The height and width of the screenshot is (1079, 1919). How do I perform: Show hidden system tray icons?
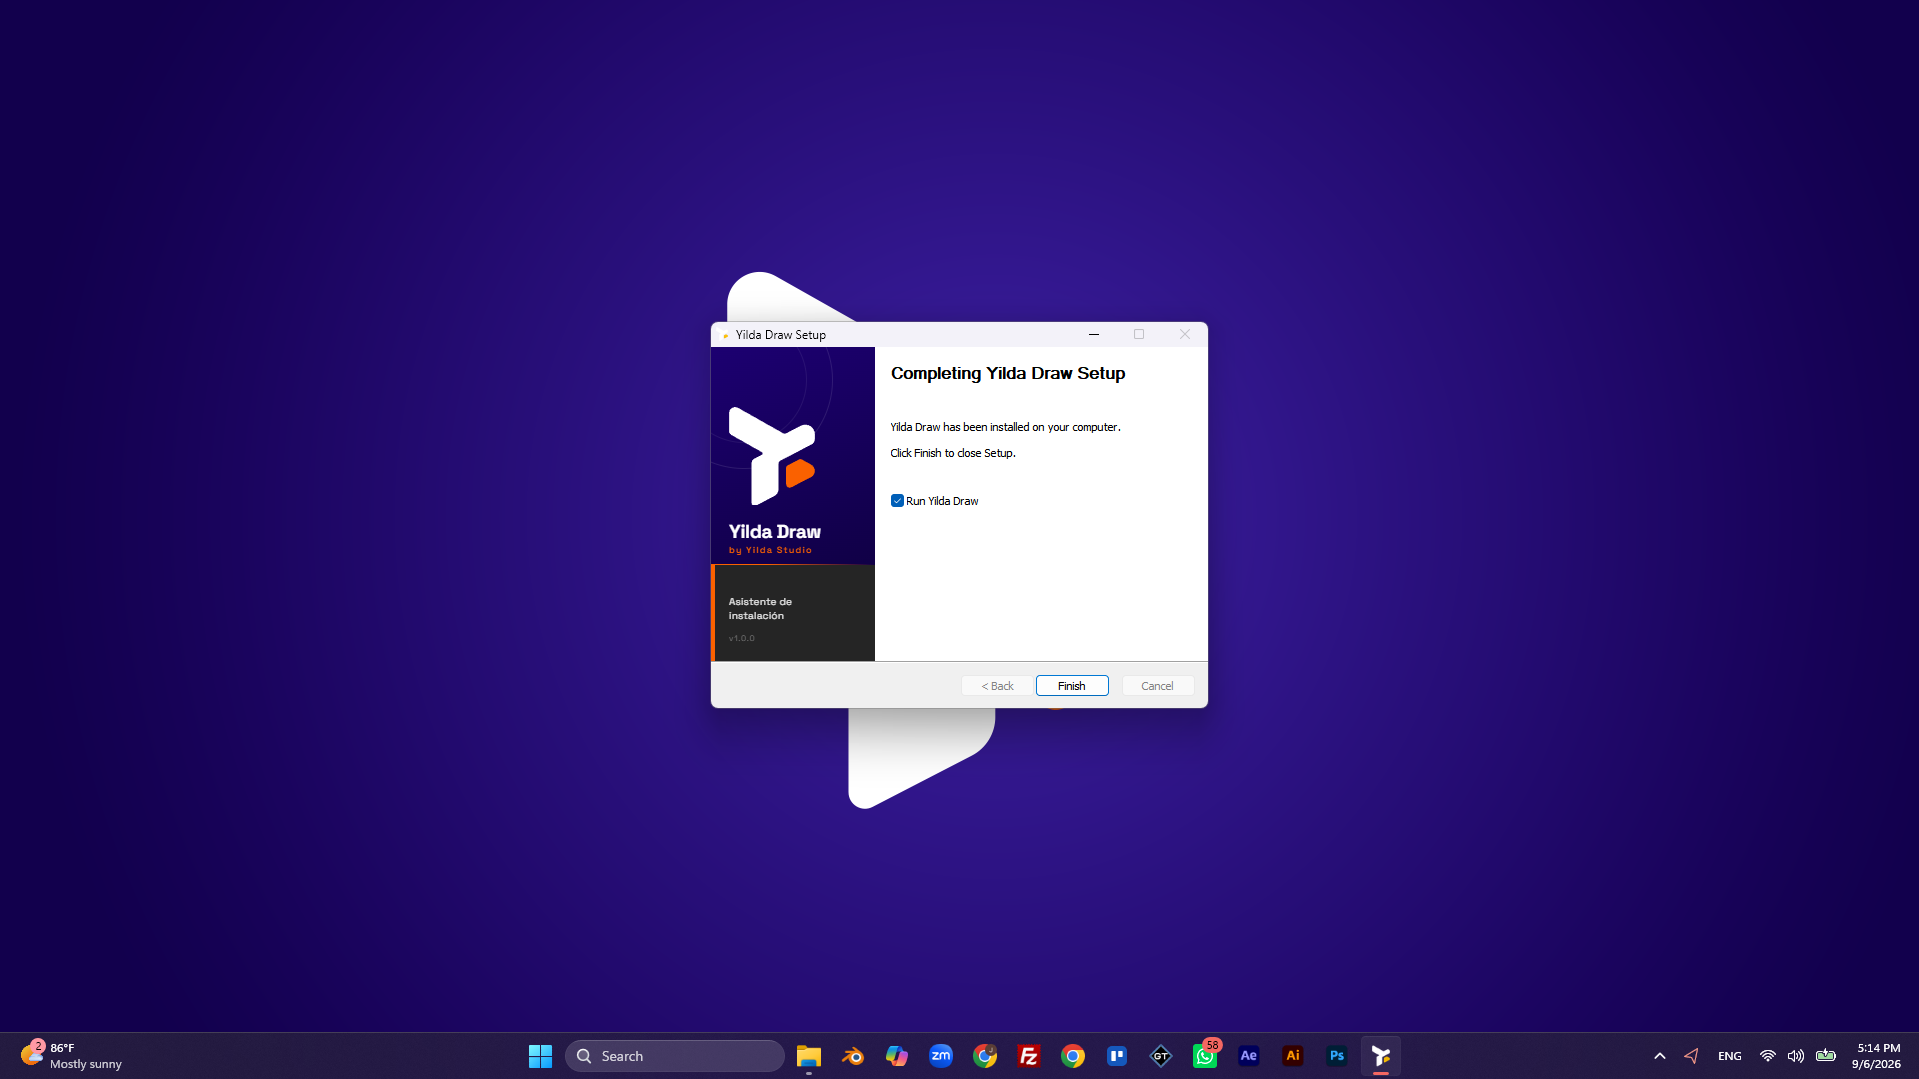click(x=1659, y=1056)
